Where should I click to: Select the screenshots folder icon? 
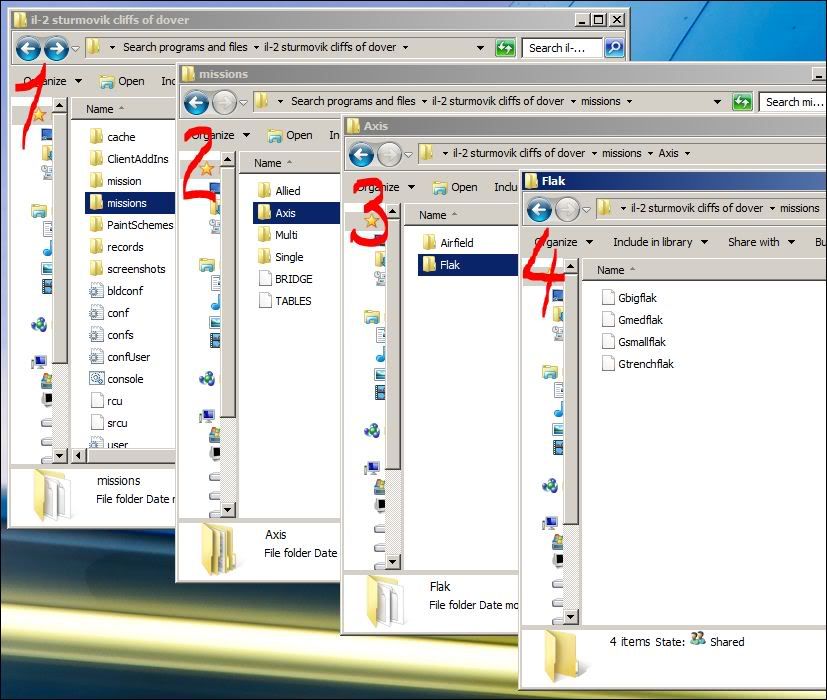click(96, 269)
